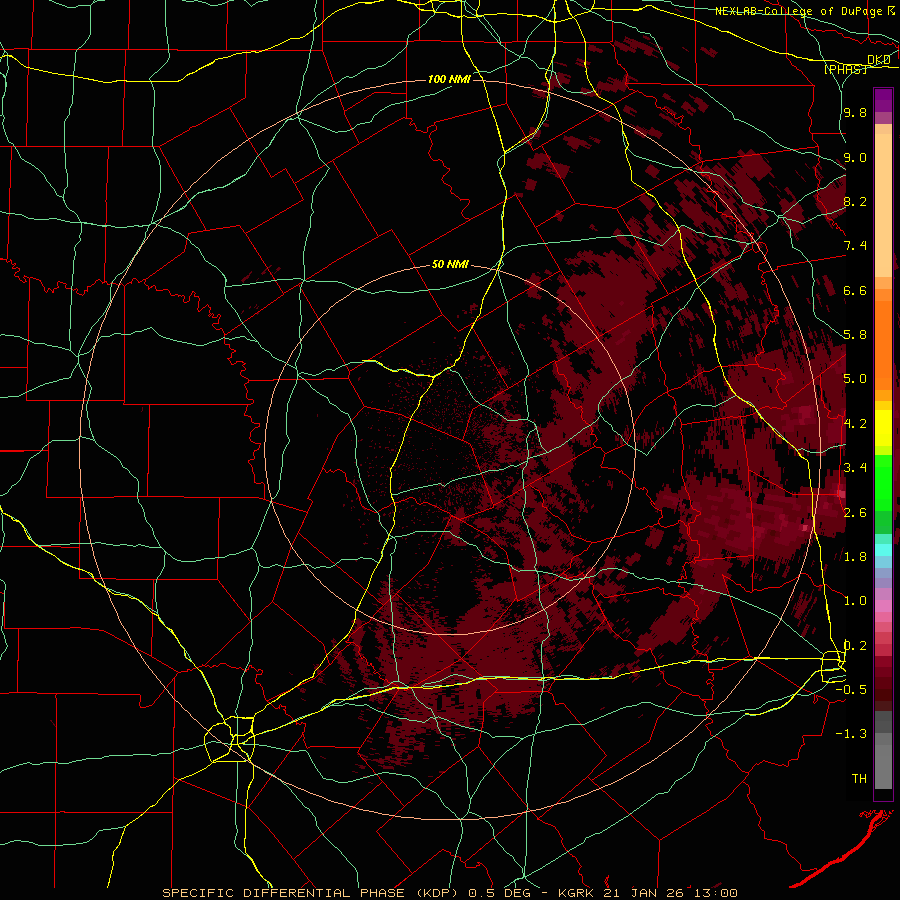Click the -1.3 color scale value

tap(853, 734)
